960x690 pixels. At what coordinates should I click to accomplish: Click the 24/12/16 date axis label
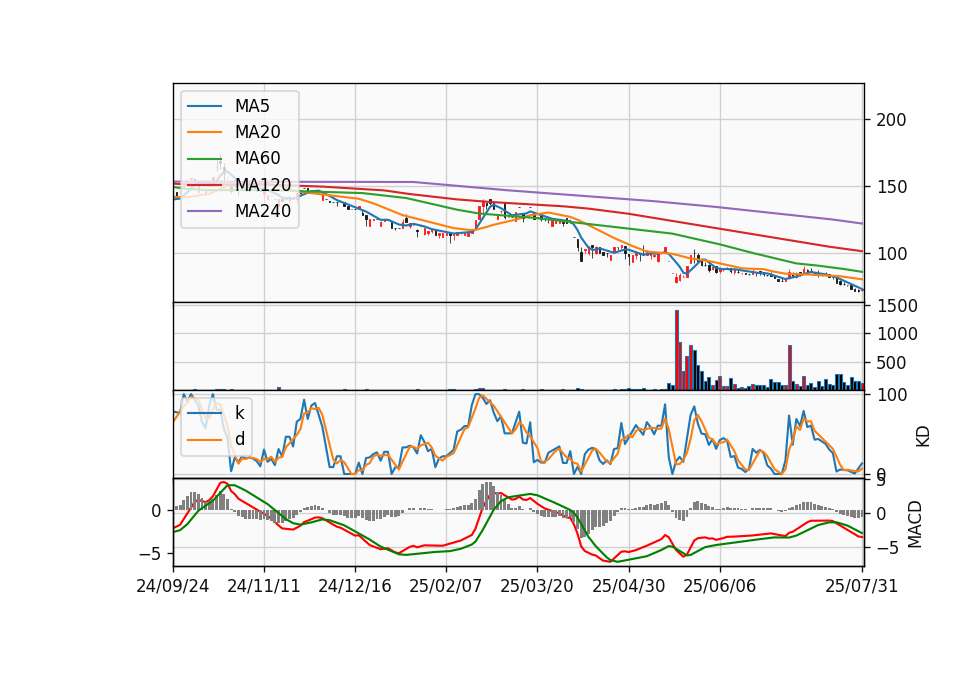coord(354,586)
